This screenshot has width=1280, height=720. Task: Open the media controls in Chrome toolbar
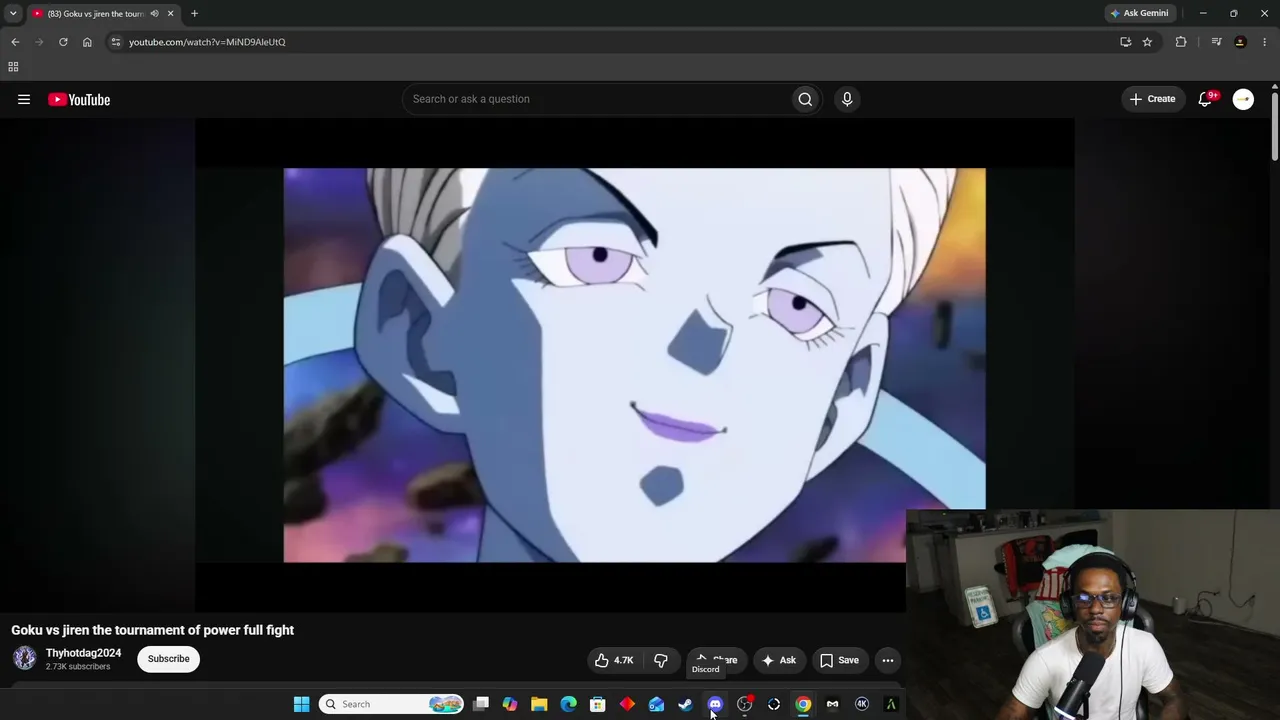(1216, 42)
